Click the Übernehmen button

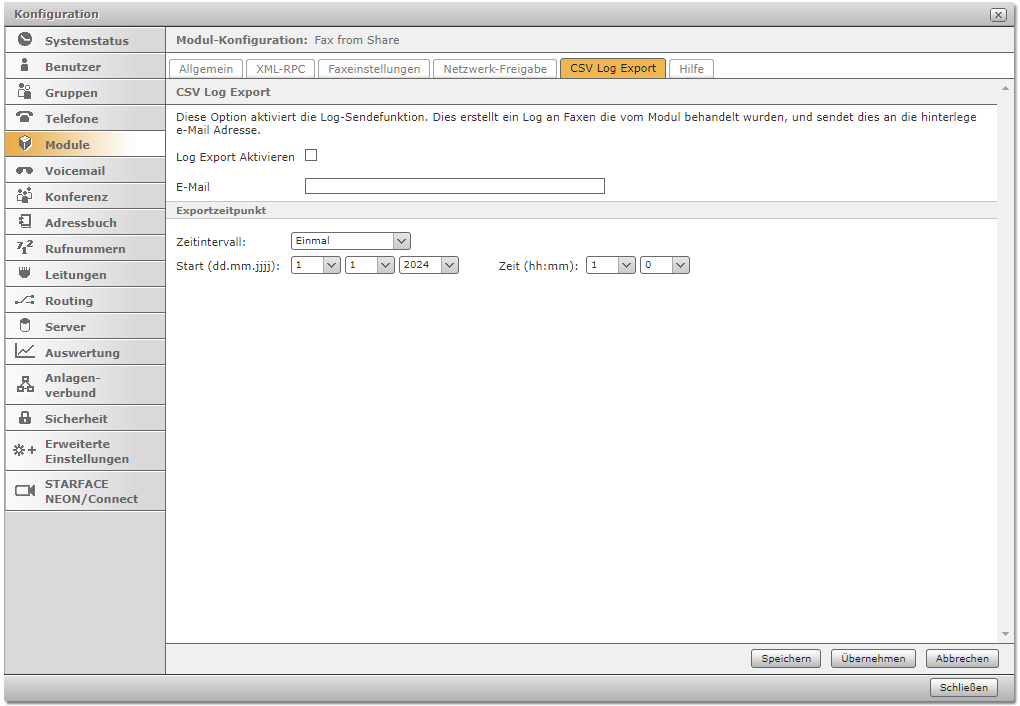pyautogui.click(x=873, y=658)
